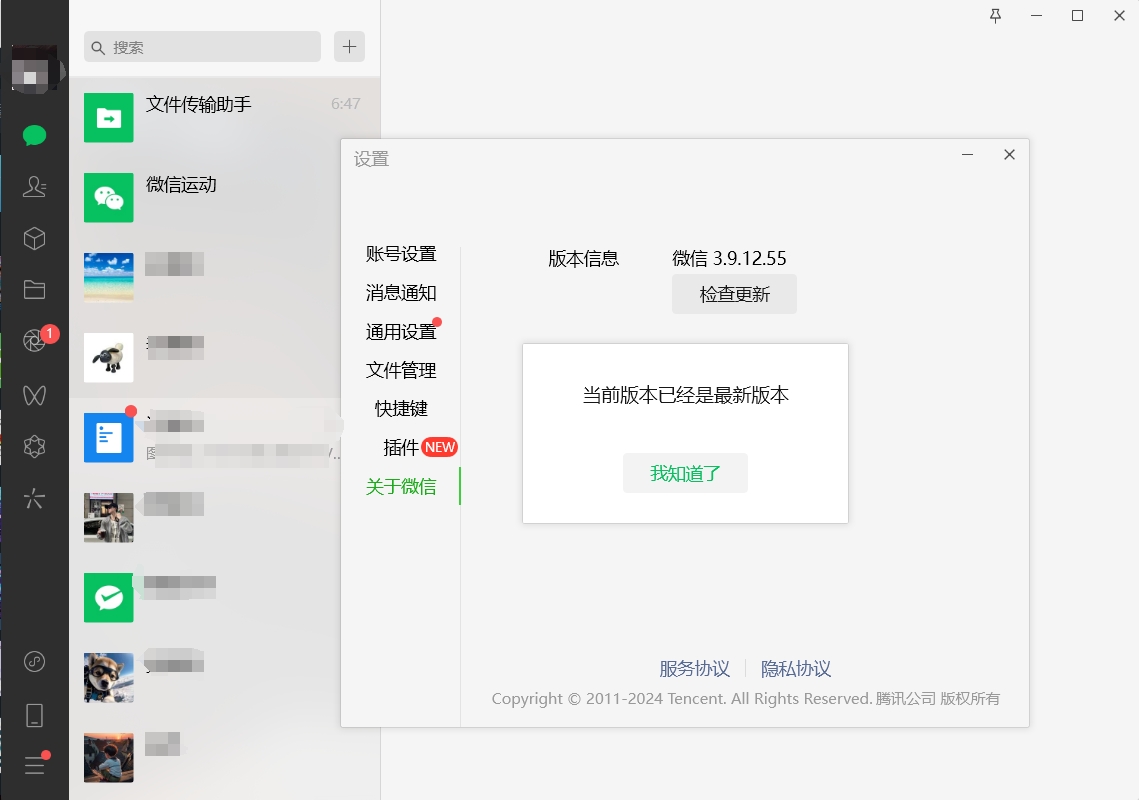This screenshot has height=800, width=1139.
Task: Select 关于微信 in settings menu
Action: coord(401,486)
